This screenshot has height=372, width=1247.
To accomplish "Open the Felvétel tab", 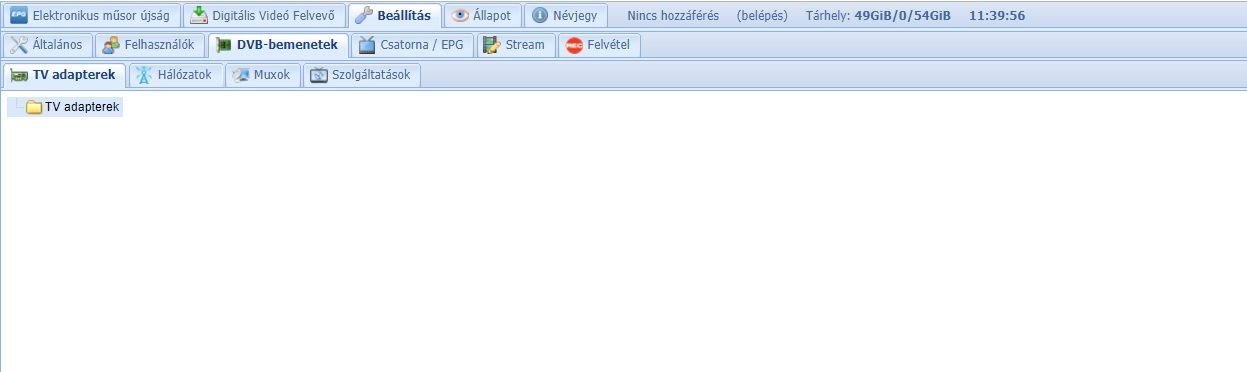I will tap(599, 45).
